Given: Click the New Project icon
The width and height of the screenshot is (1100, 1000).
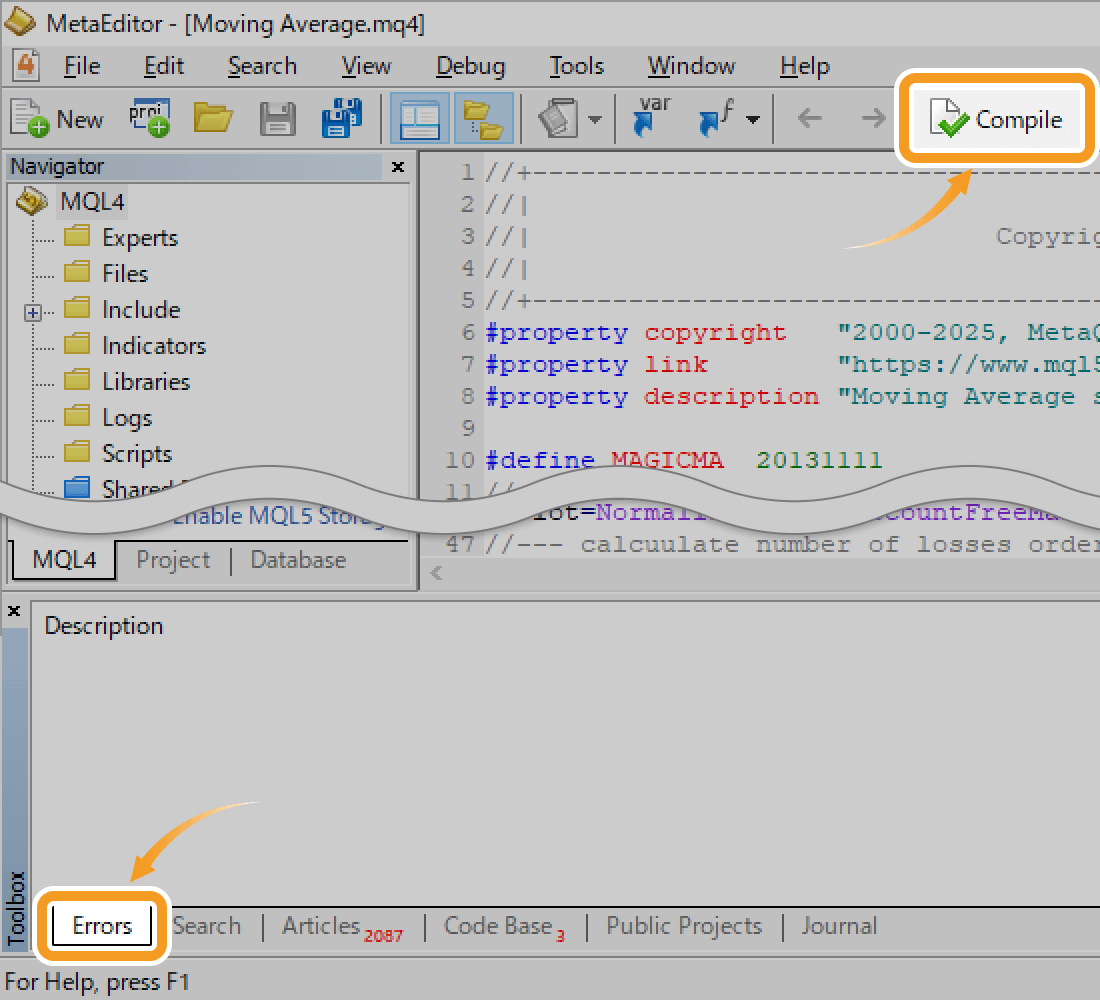Looking at the screenshot, I should pos(149,118).
